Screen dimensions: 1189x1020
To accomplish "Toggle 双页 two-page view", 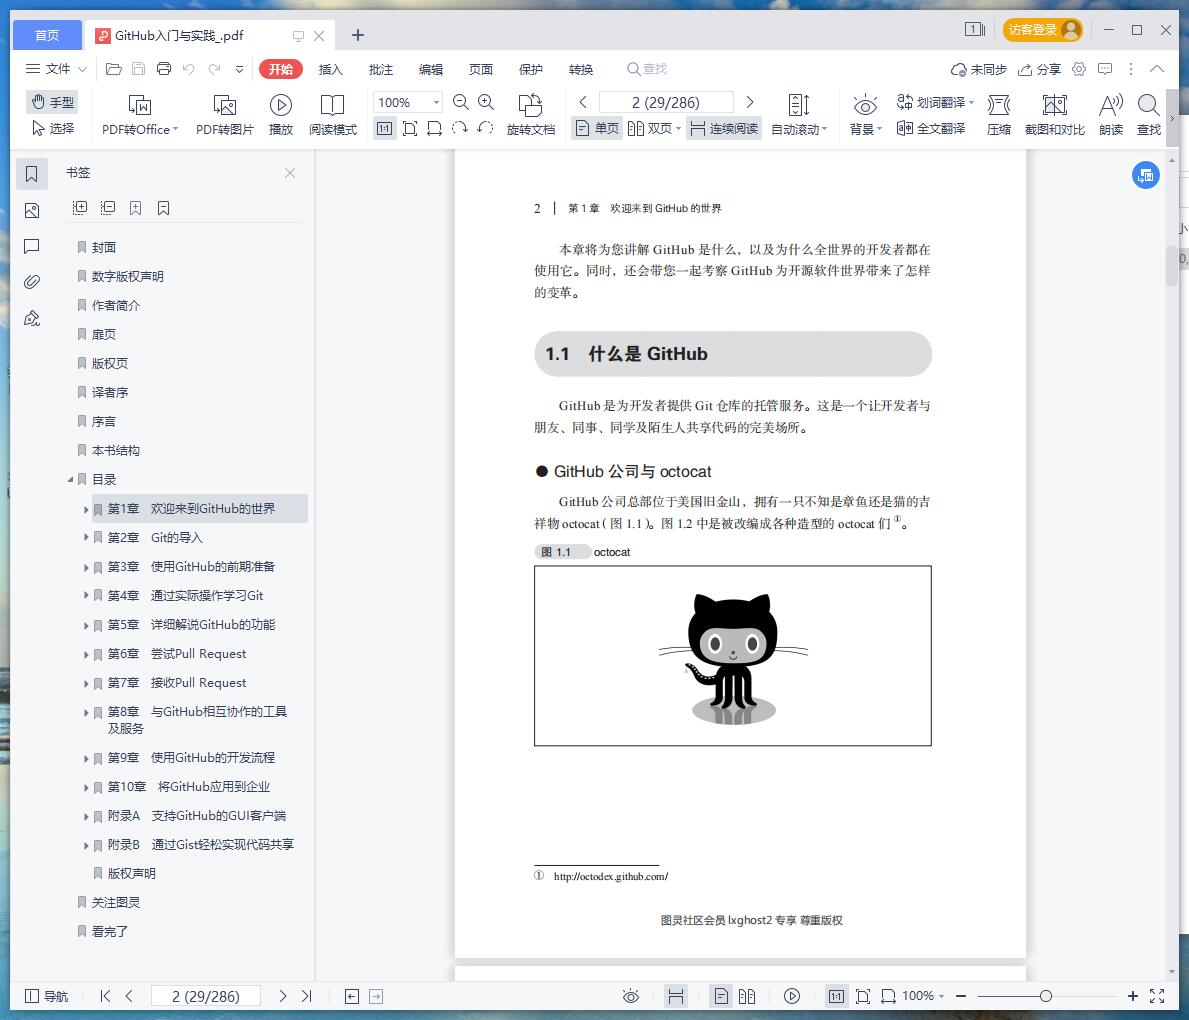I will [654, 128].
